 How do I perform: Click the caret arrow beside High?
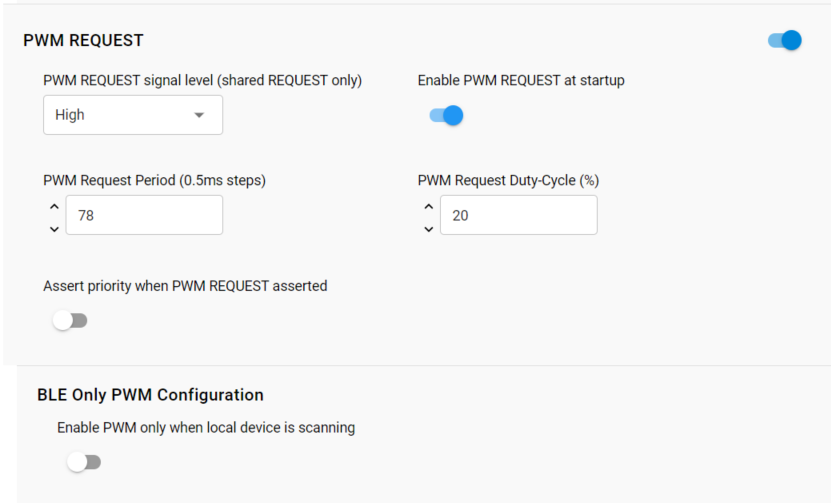pyautogui.click(x=199, y=115)
